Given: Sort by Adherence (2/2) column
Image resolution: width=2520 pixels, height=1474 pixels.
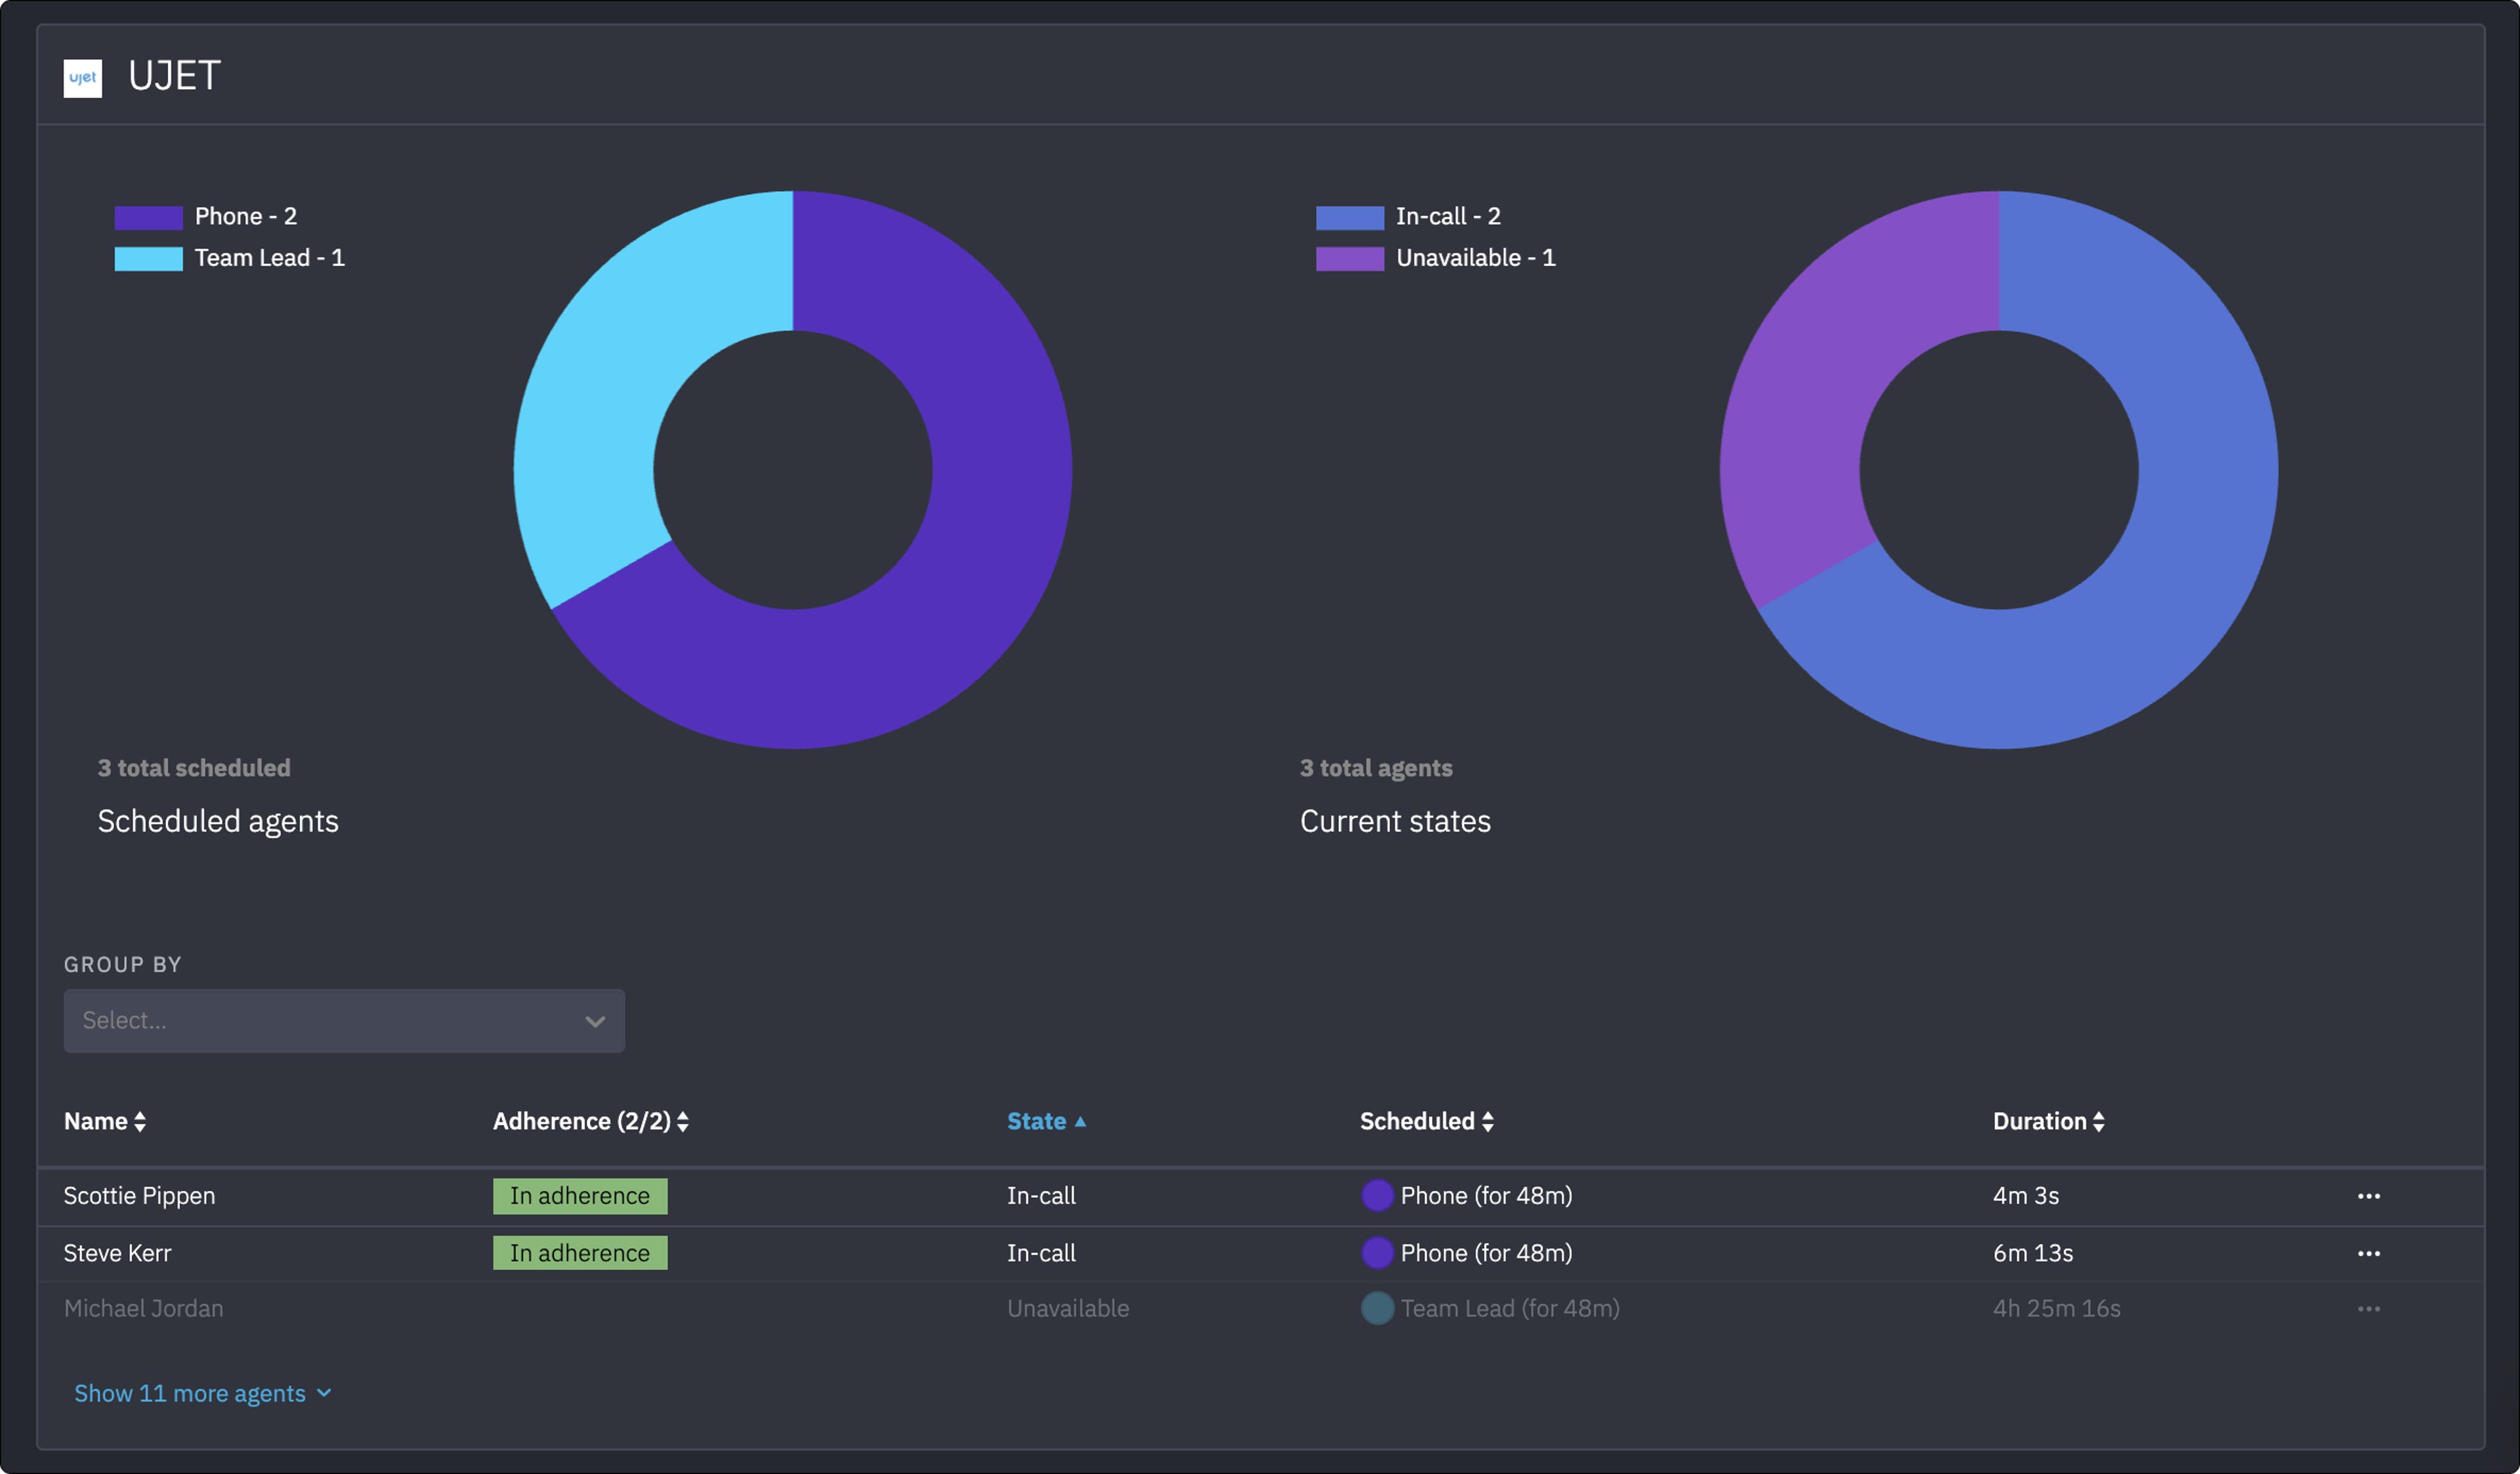Looking at the screenshot, I should click(590, 1121).
